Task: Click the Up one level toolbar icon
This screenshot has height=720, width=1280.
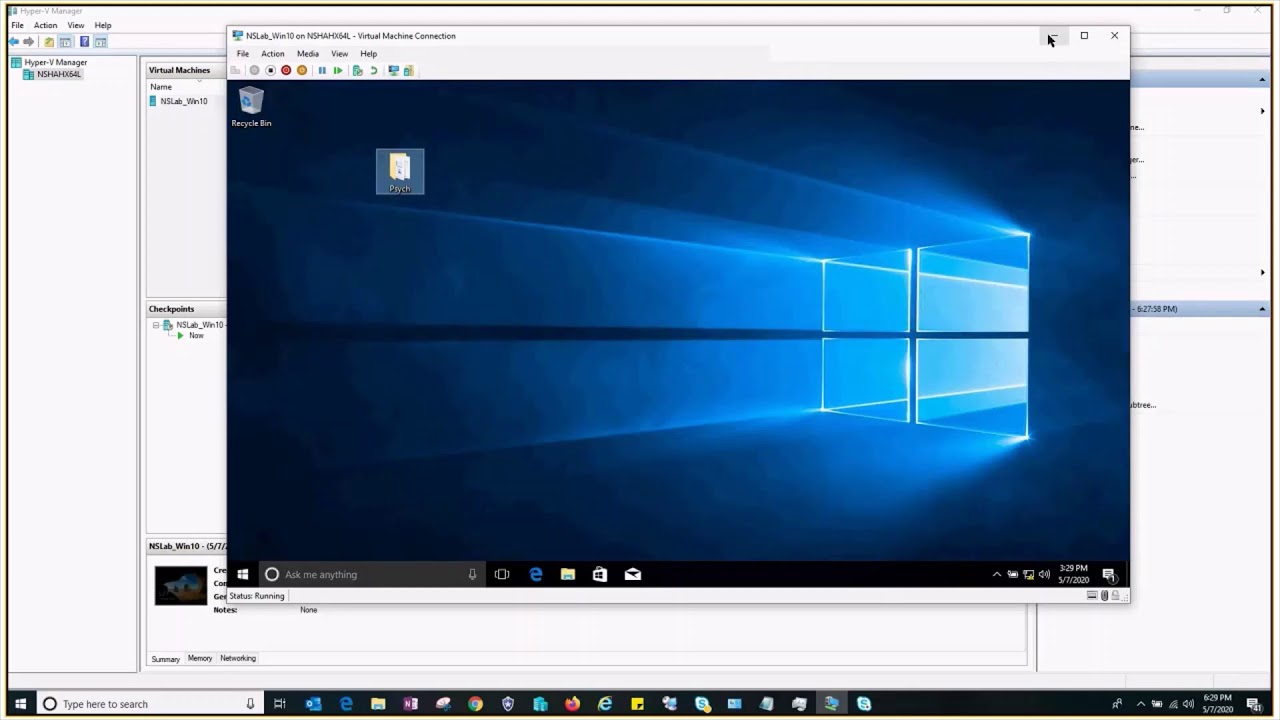Action: coord(49,42)
